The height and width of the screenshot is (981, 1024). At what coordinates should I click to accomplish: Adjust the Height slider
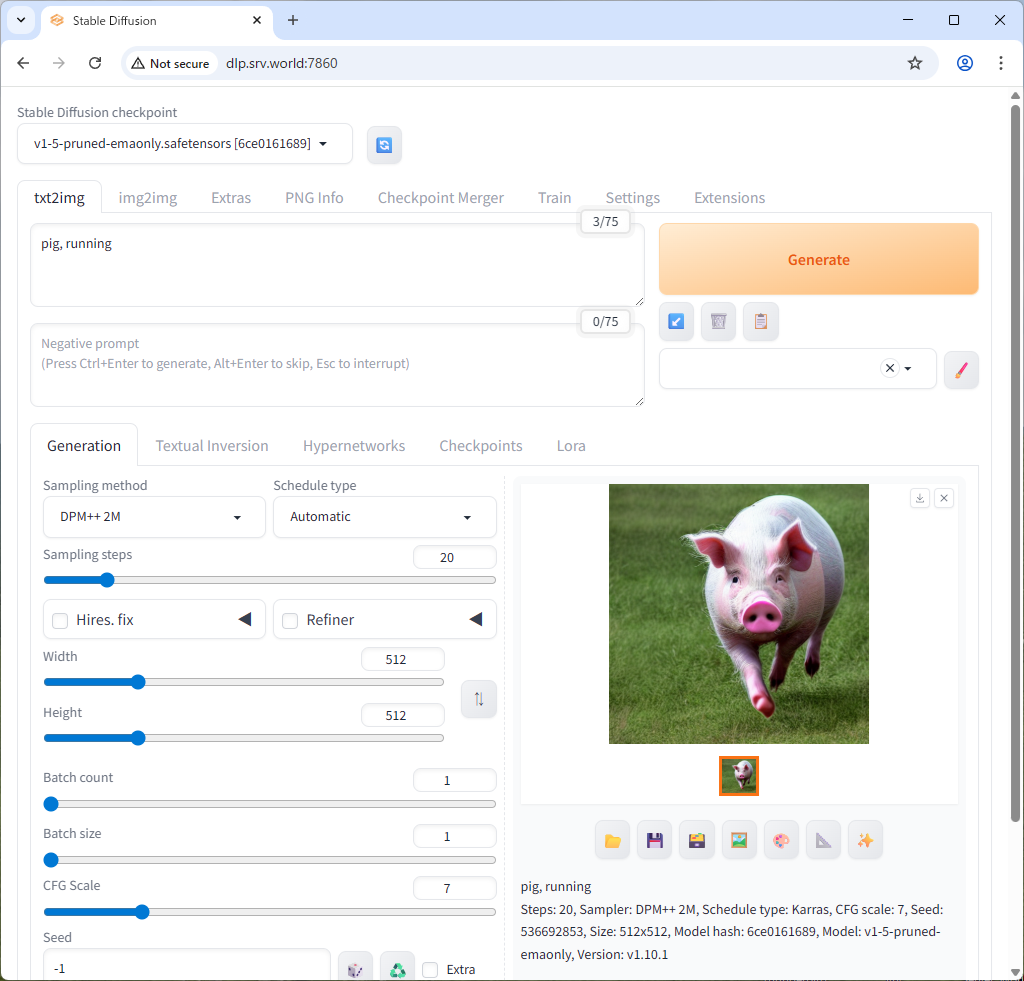point(244,739)
